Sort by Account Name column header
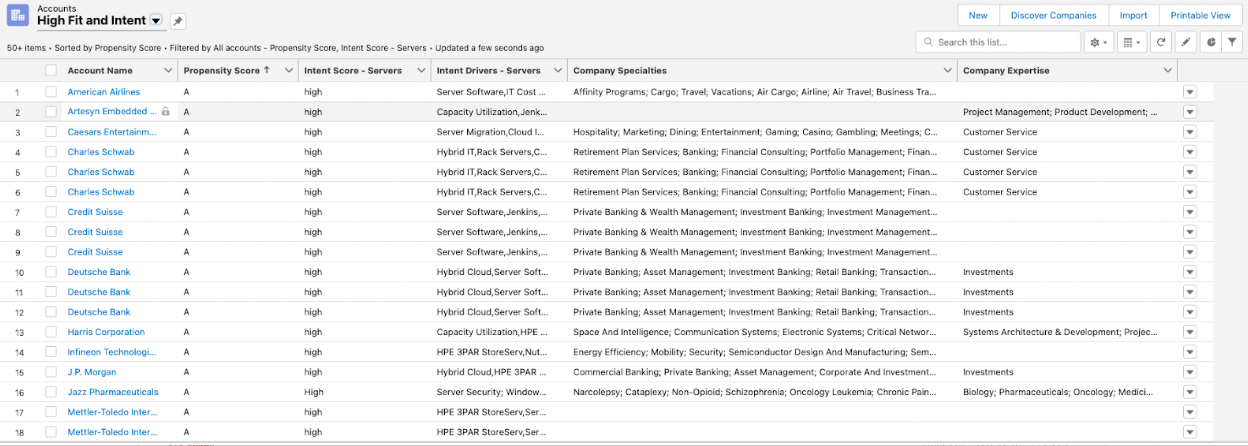Screen dimensions: 1248x446 [100, 71]
